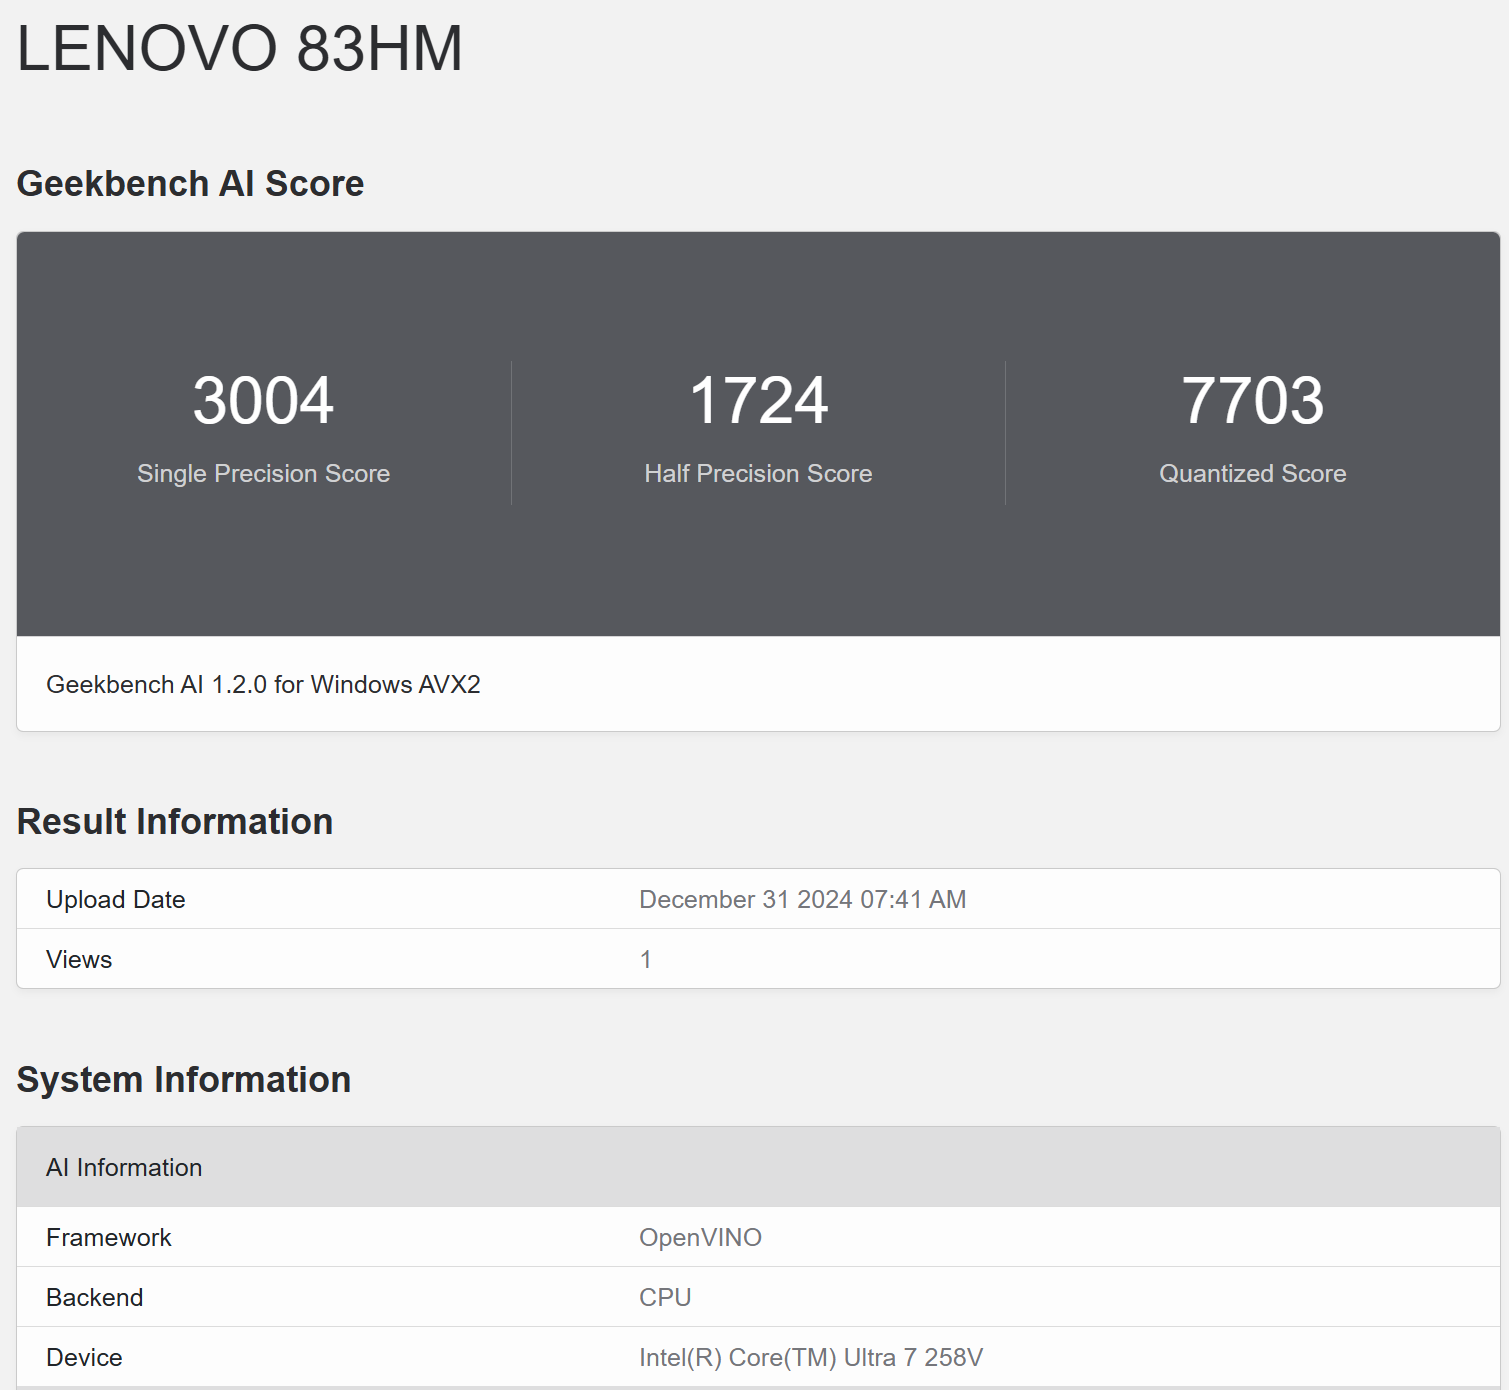Select the Intel Core Ultra 7 258V device name
Image resolution: width=1509 pixels, height=1390 pixels.
coord(810,1357)
